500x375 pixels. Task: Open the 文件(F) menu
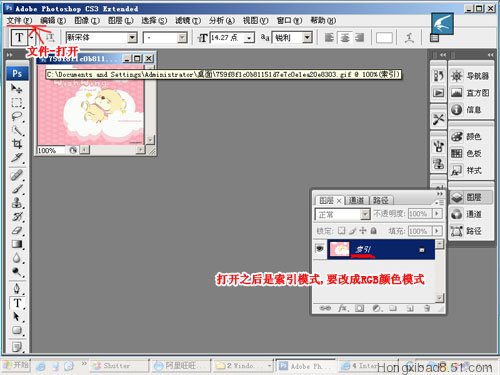(19, 21)
